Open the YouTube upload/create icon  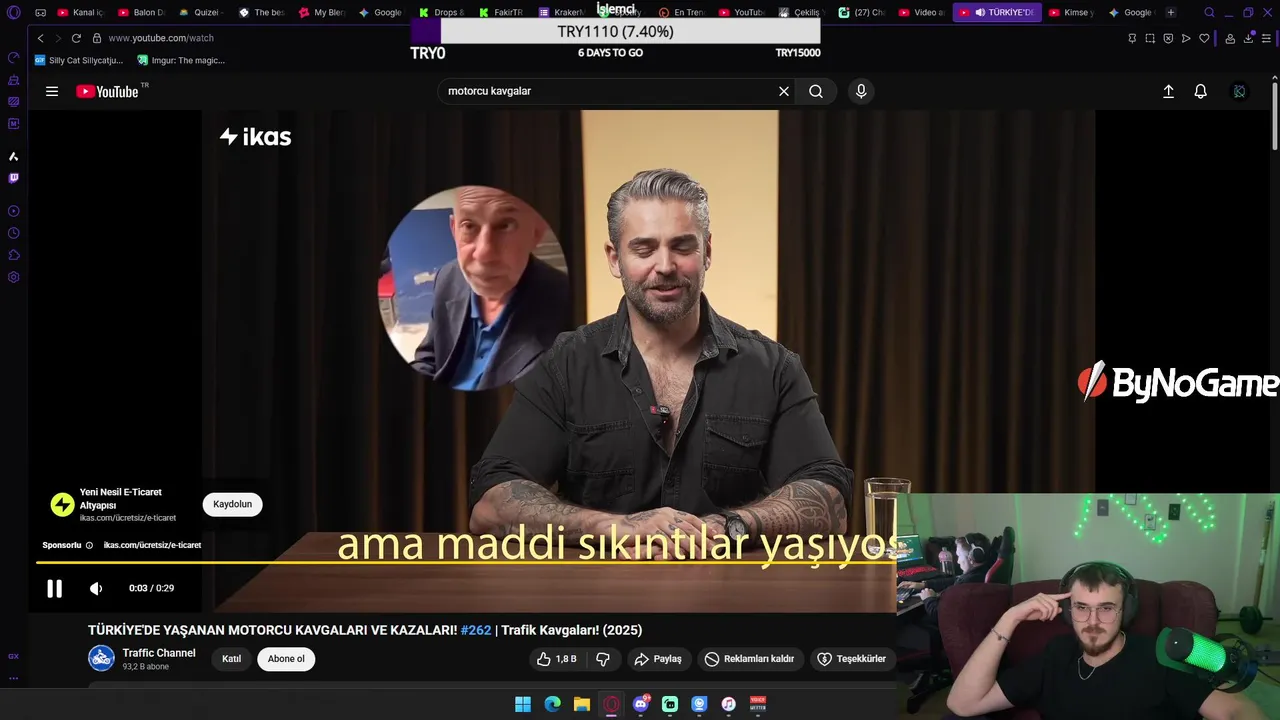point(1168,91)
